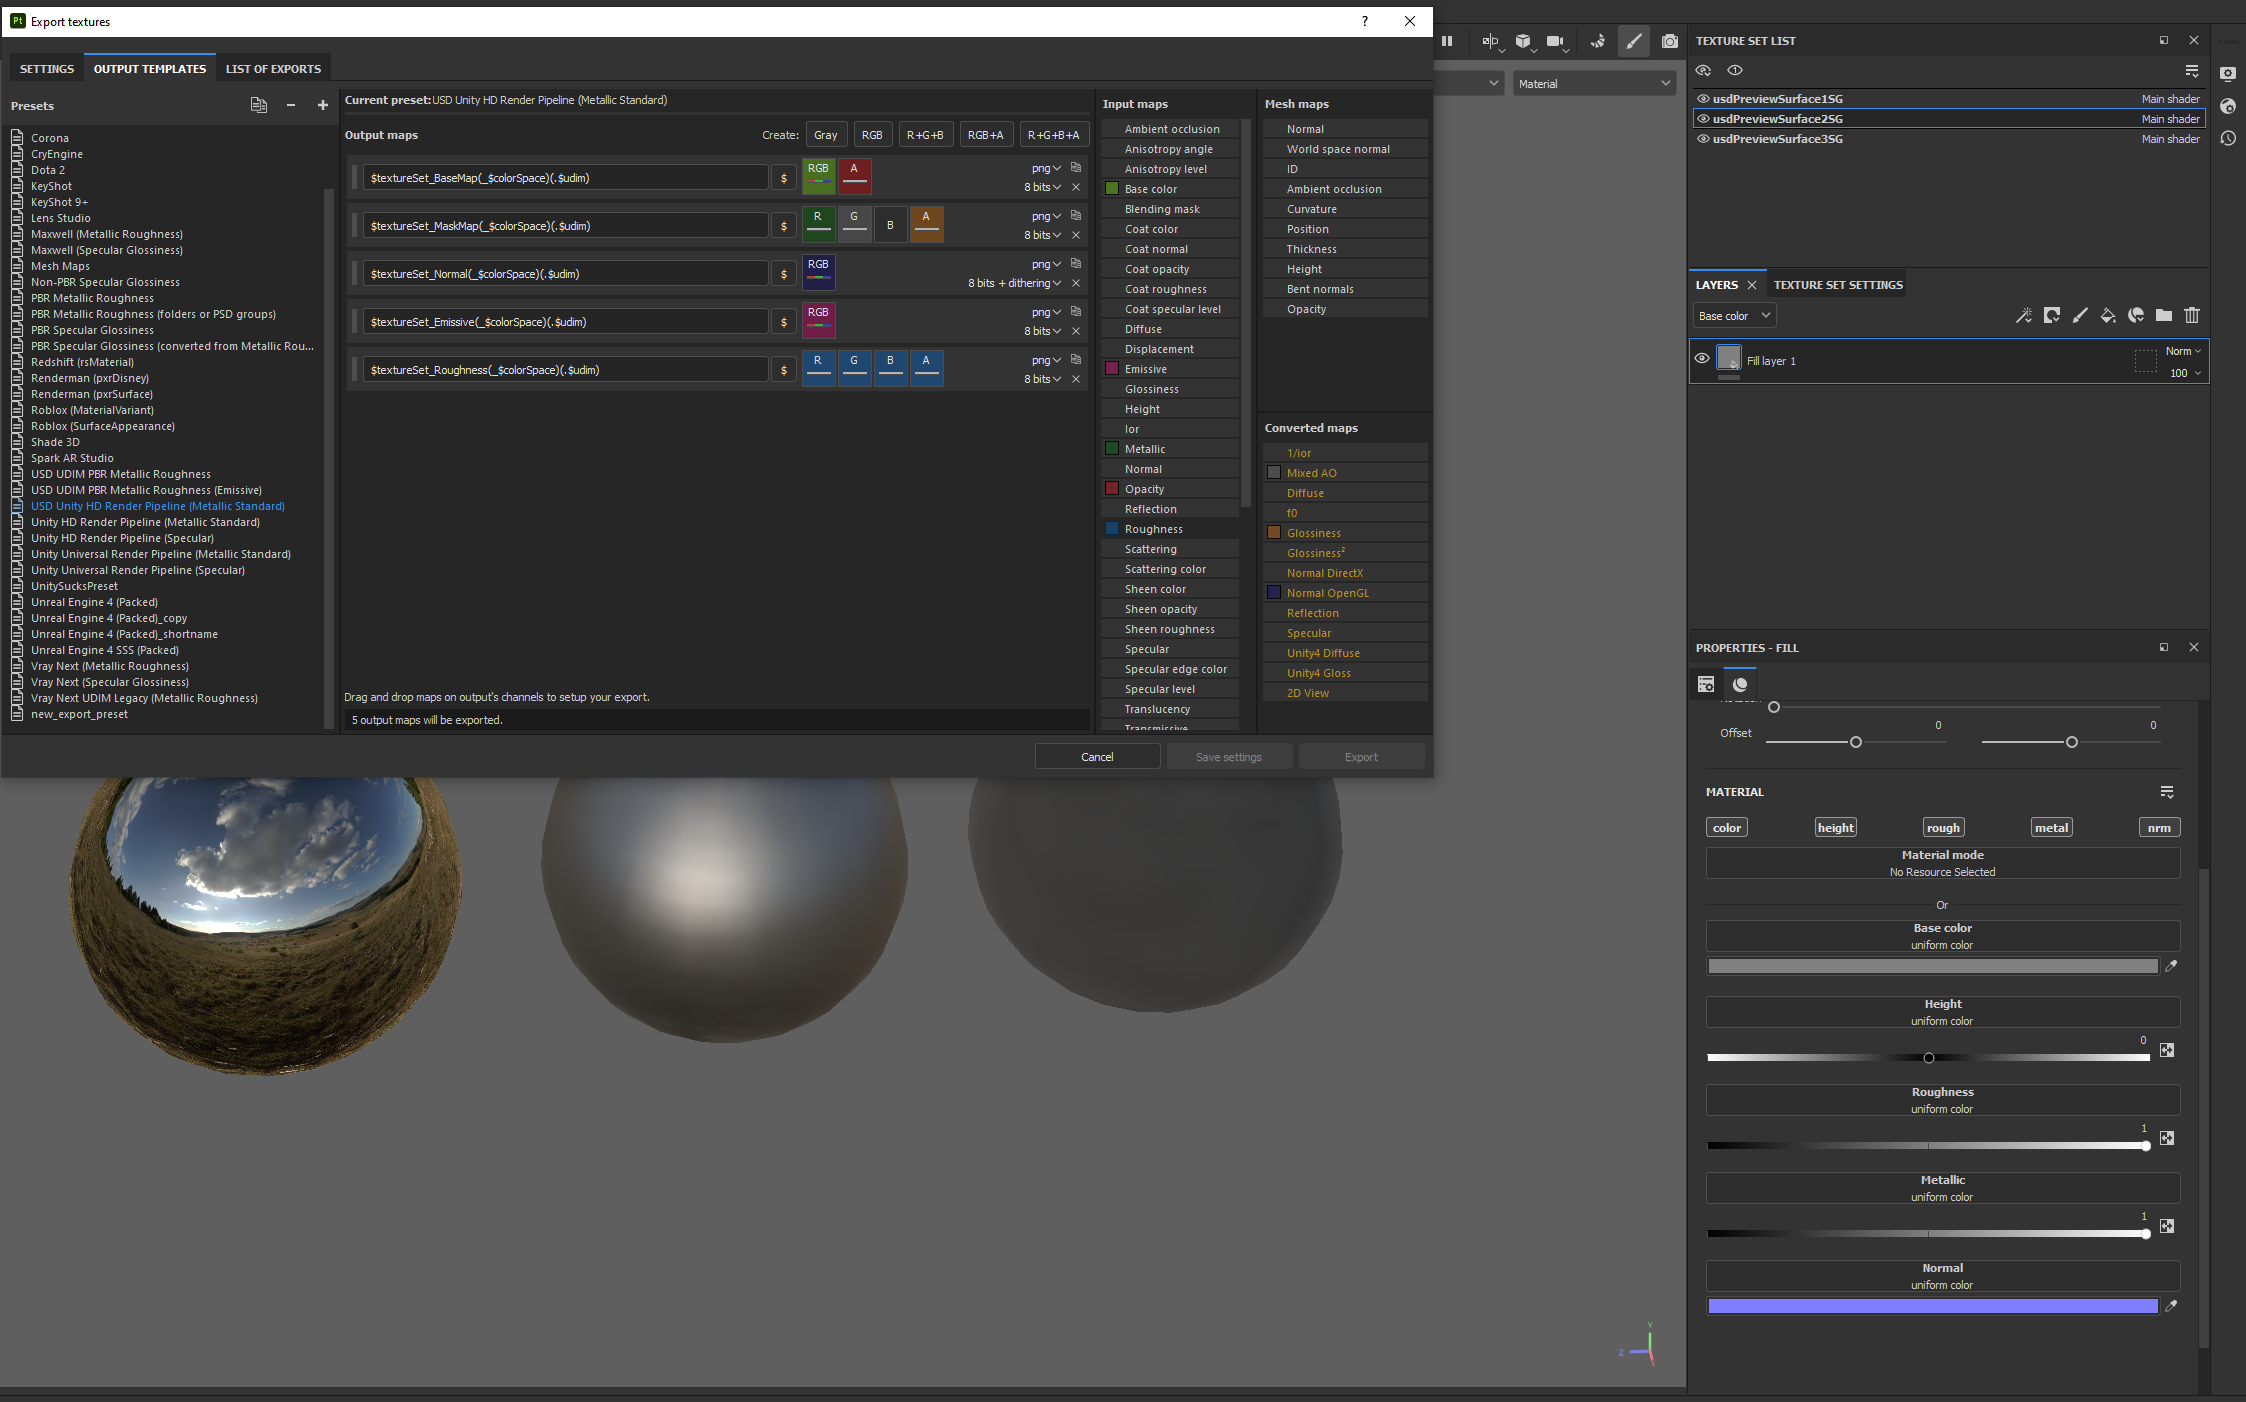The image size is (2246, 1402).
Task: Open the material properties tab icon
Action: [1740, 685]
